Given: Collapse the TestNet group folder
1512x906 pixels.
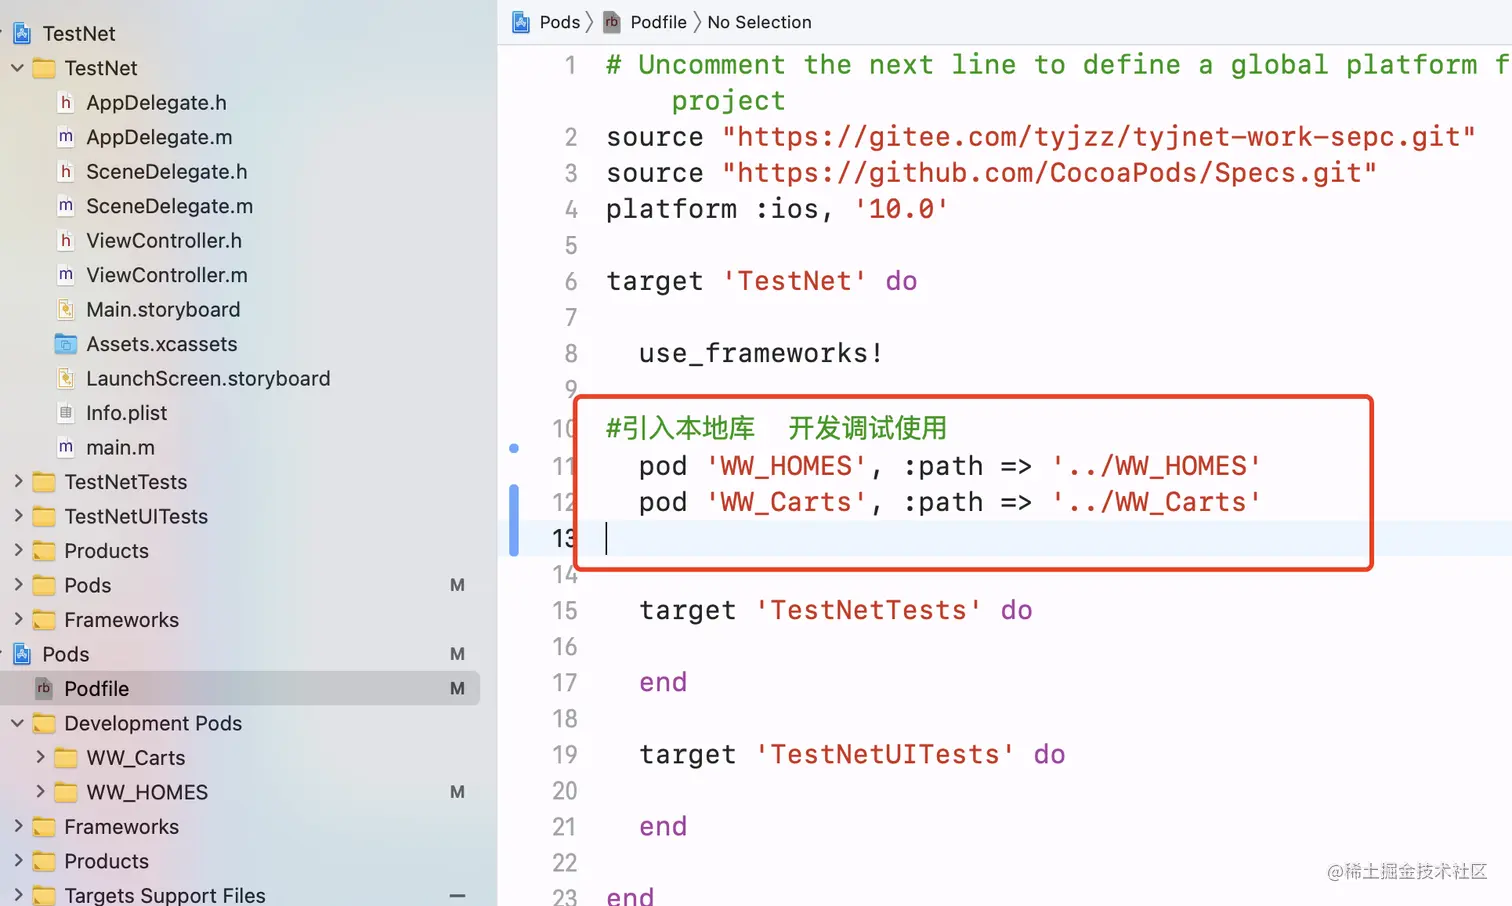Looking at the screenshot, I should point(18,68).
